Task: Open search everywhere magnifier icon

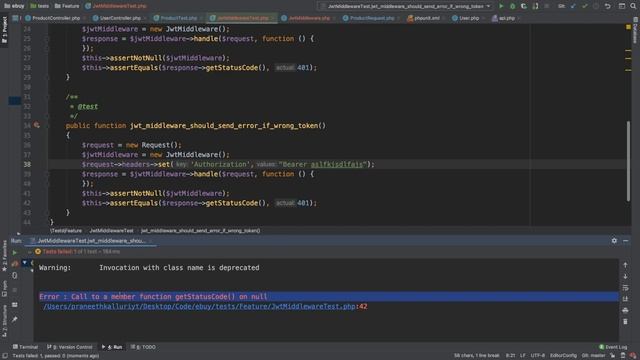Action: point(633,6)
